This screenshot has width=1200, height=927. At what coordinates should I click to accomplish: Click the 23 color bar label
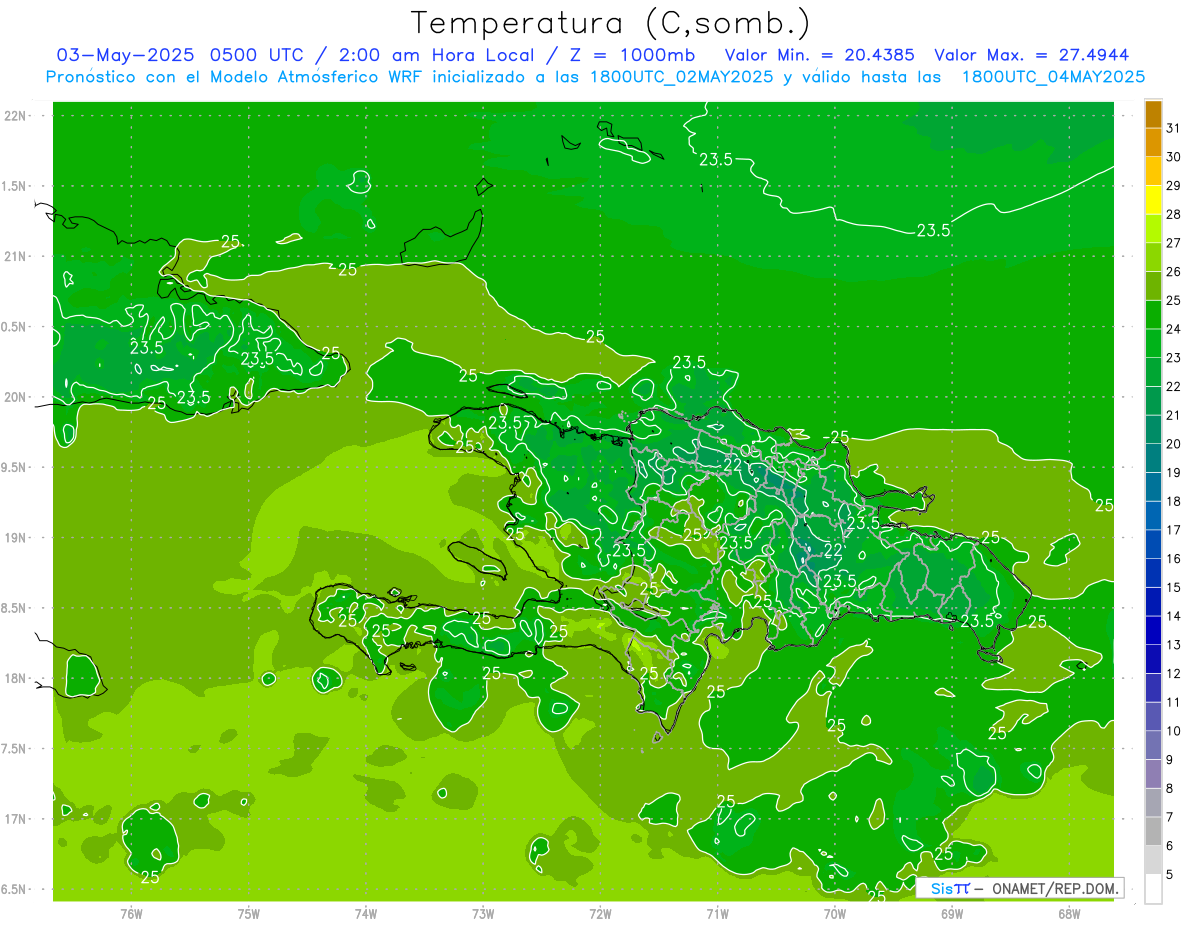pyautogui.click(x=1174, y=358)
